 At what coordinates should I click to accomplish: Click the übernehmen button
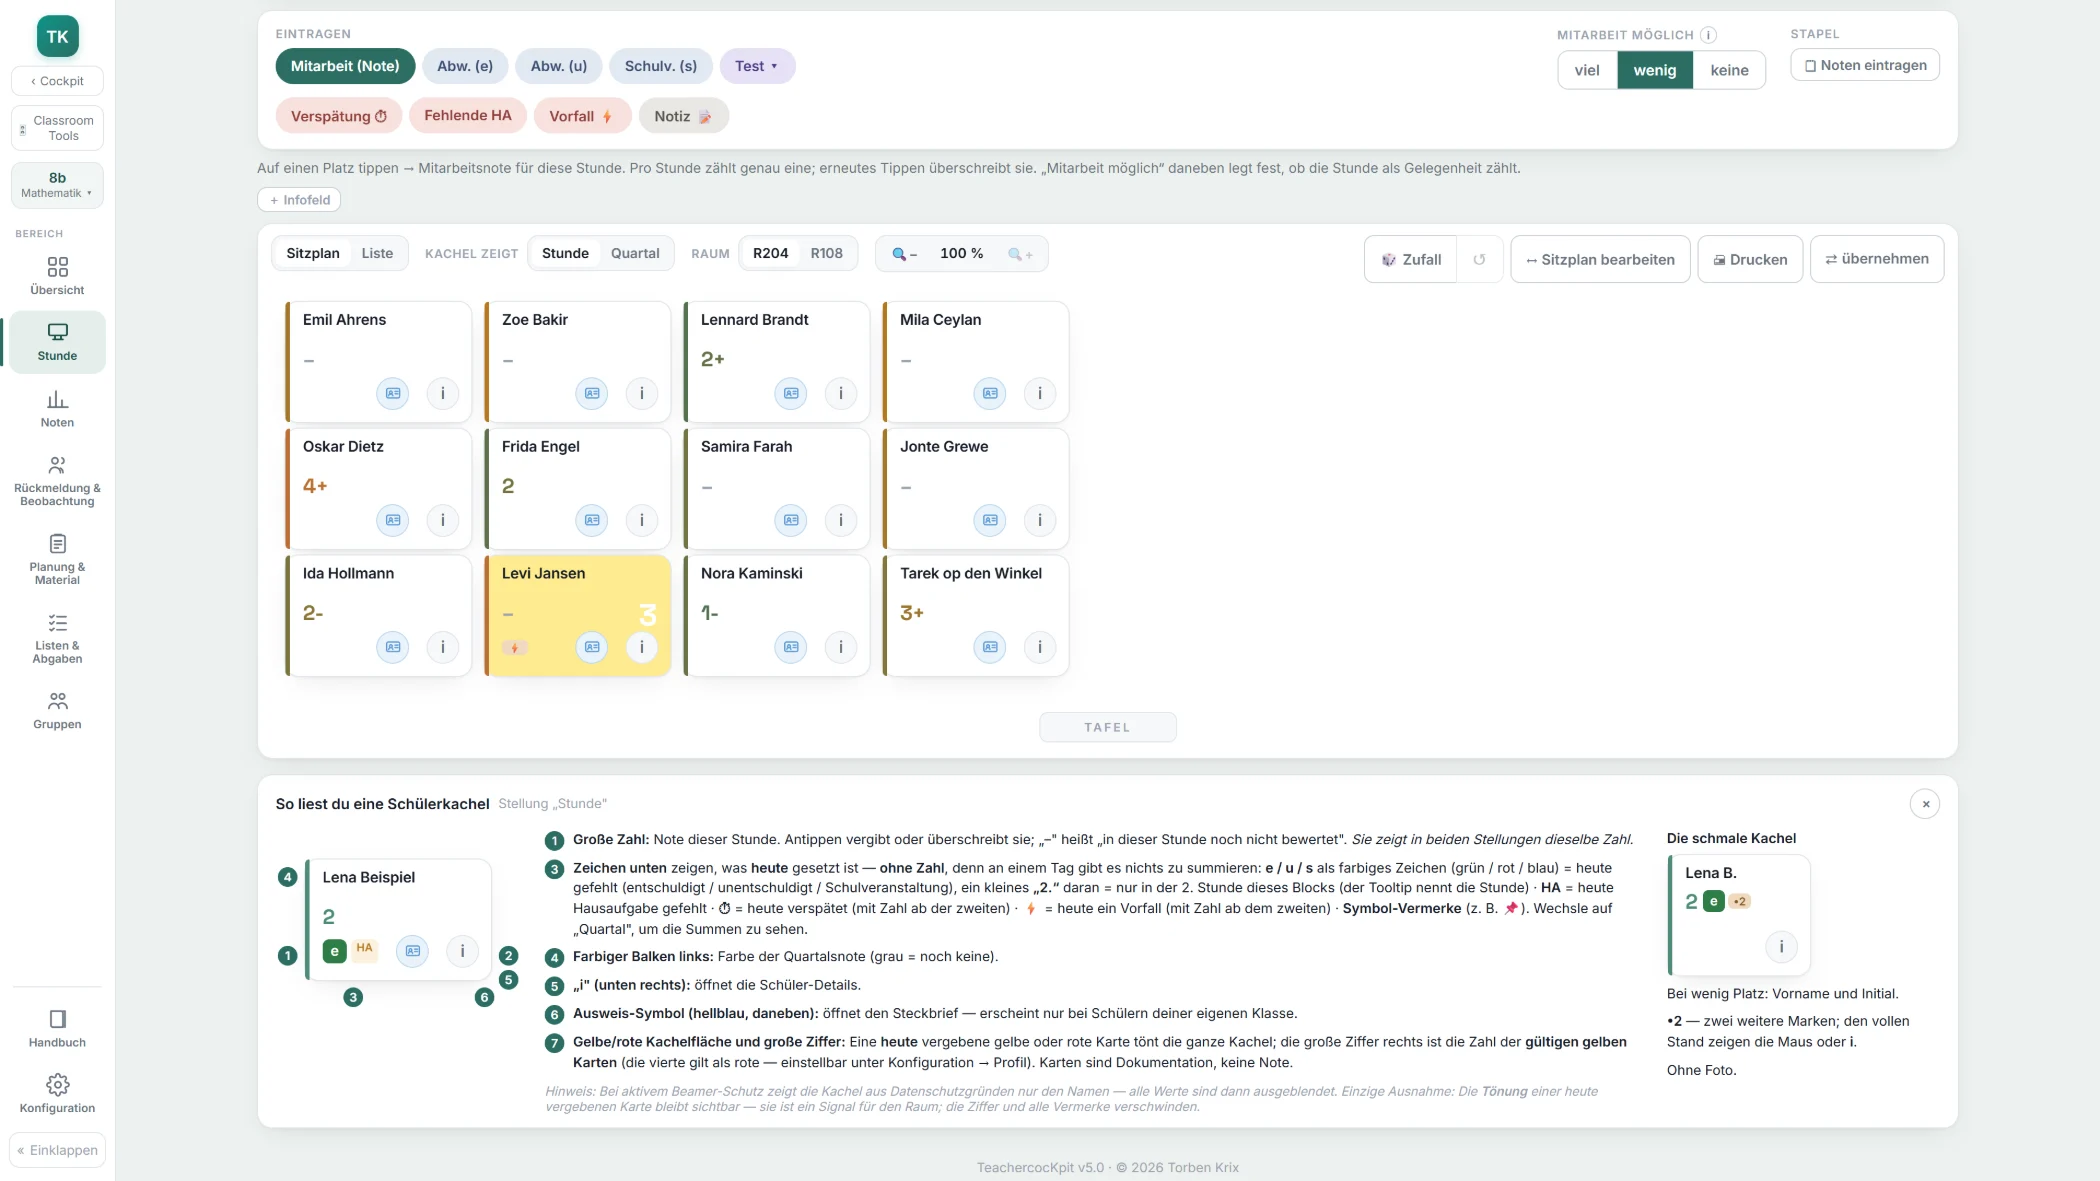pos(1877,259)
